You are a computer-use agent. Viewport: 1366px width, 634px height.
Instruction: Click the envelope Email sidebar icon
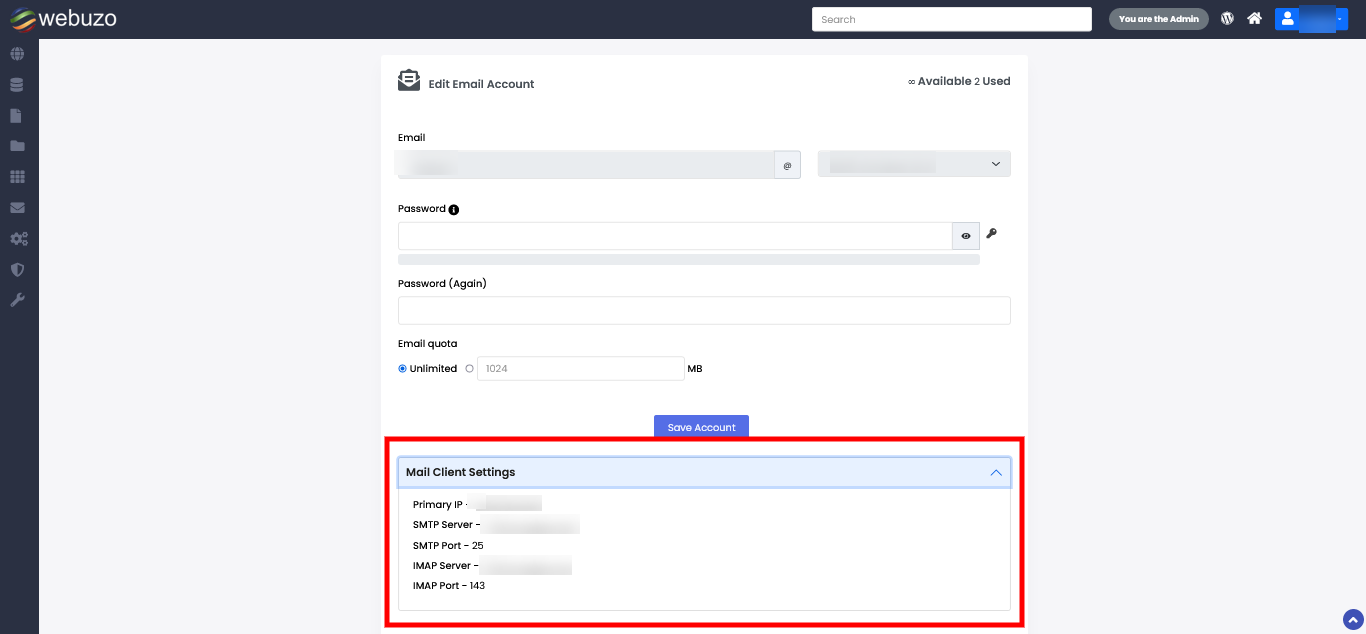[x=17, y=208]
